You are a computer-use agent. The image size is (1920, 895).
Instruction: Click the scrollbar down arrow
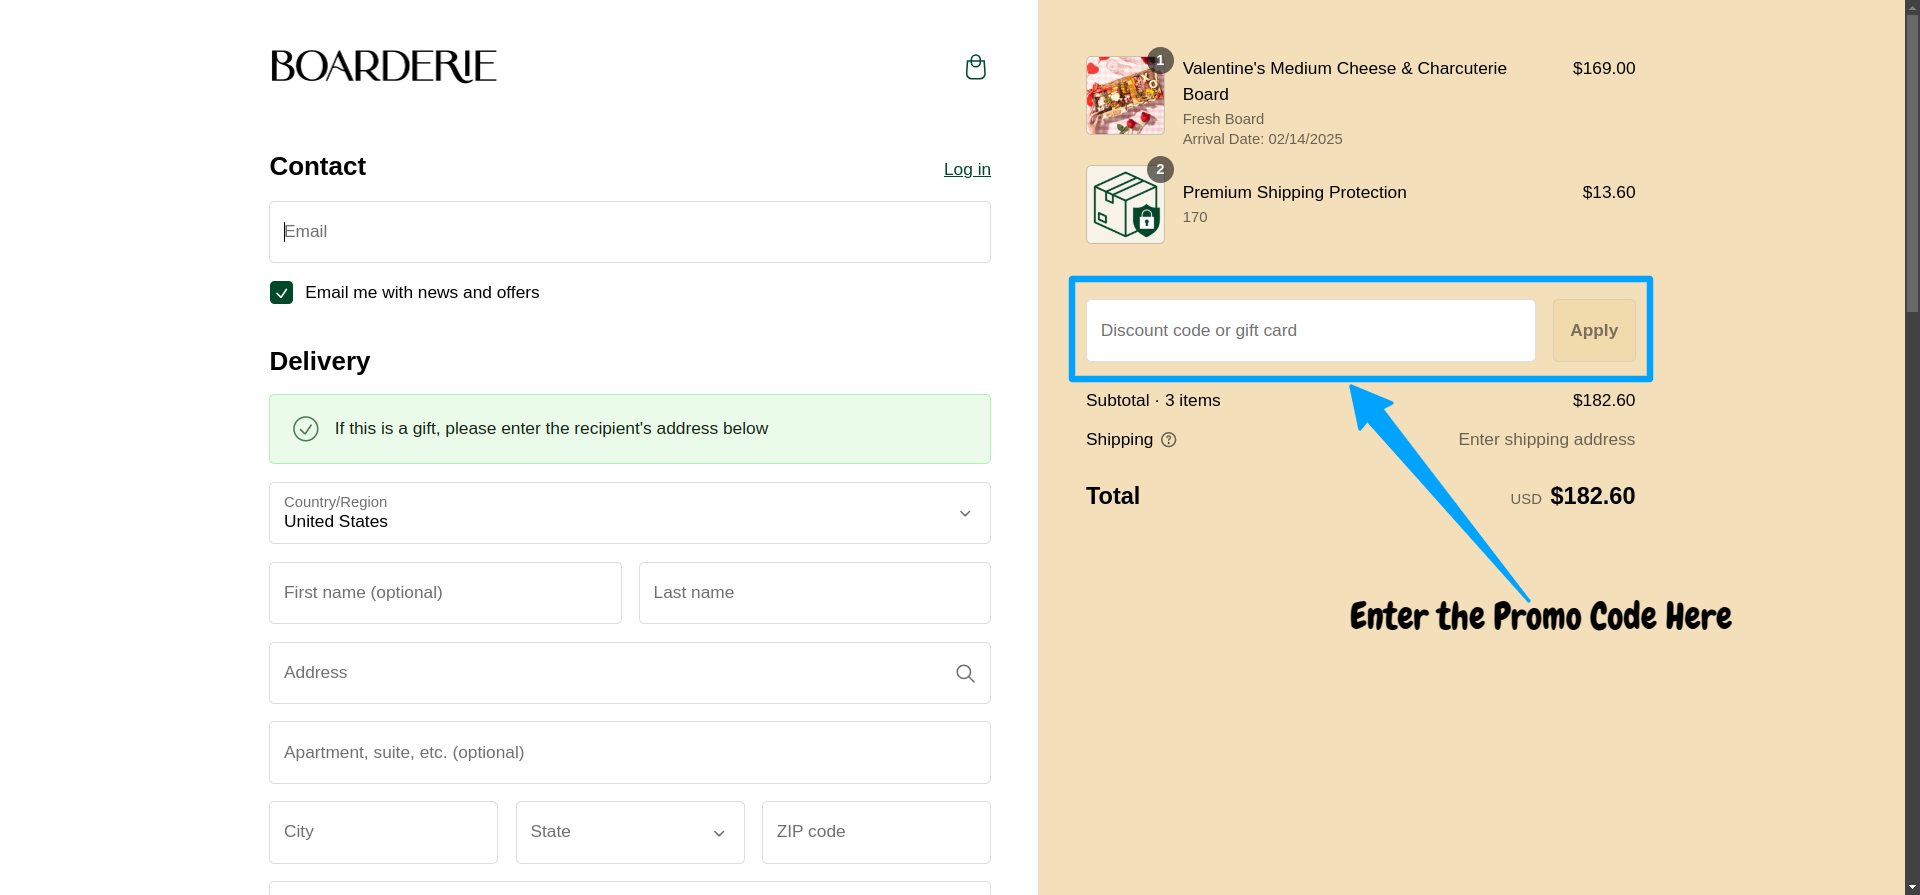1912,887
